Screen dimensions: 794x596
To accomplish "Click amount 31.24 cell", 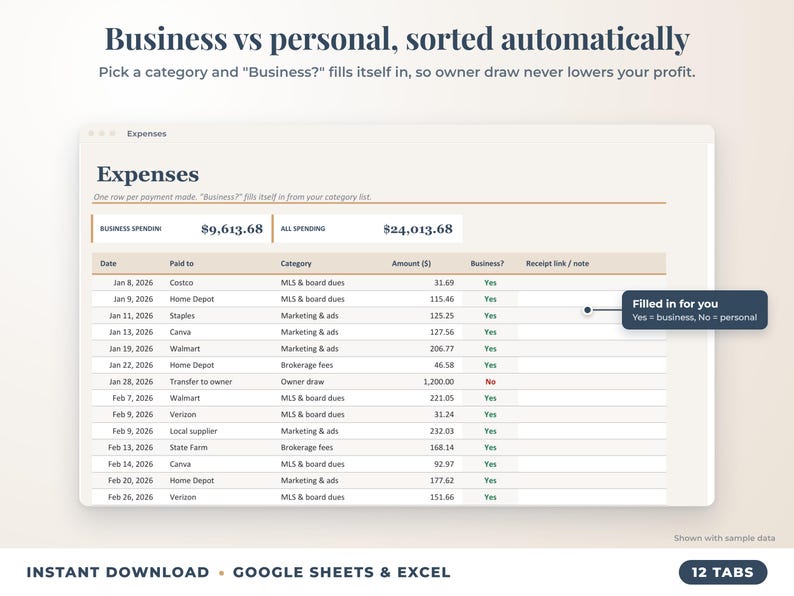I will point(444,414).
